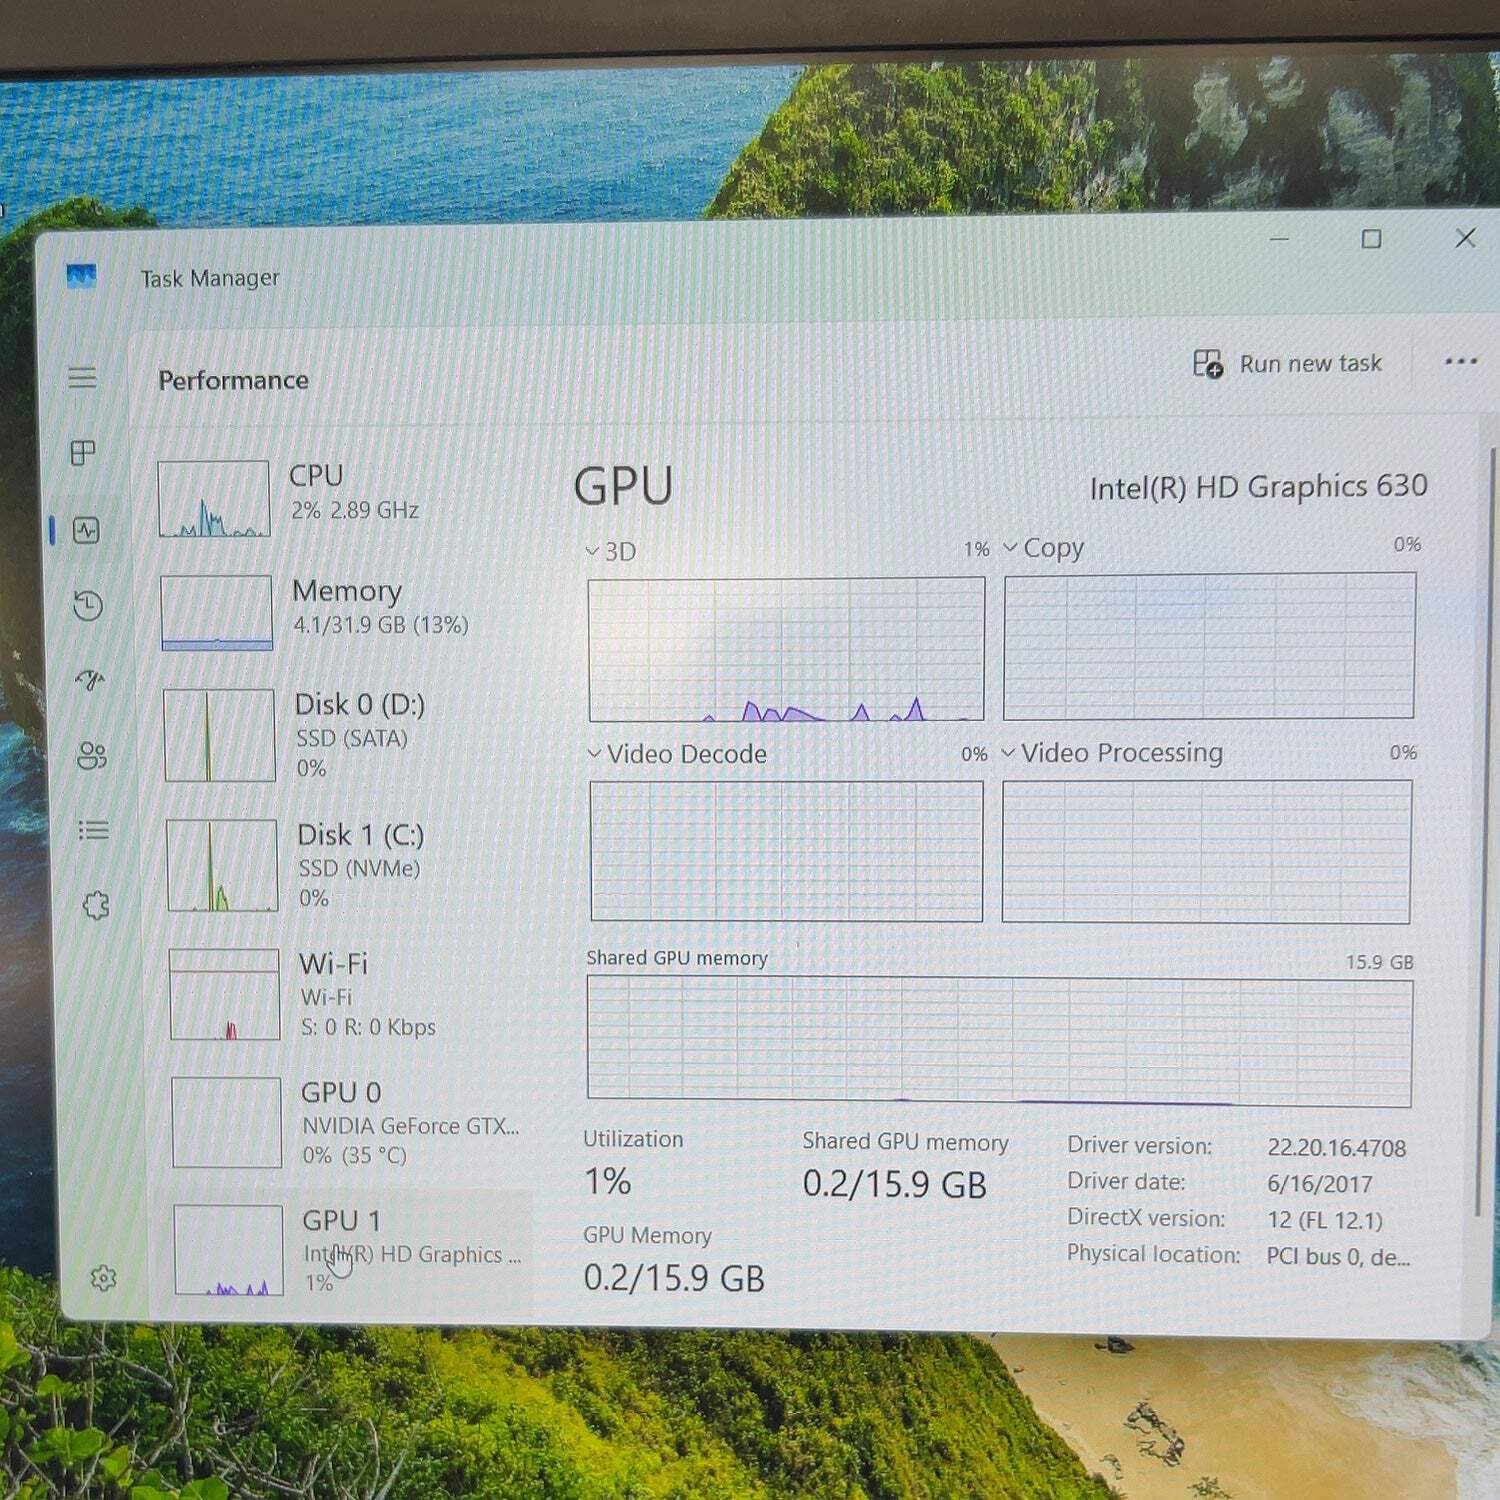The image size is (1500, 1500).
Task: Select the Performance page icon in sidebar
Action: point(87,530)
